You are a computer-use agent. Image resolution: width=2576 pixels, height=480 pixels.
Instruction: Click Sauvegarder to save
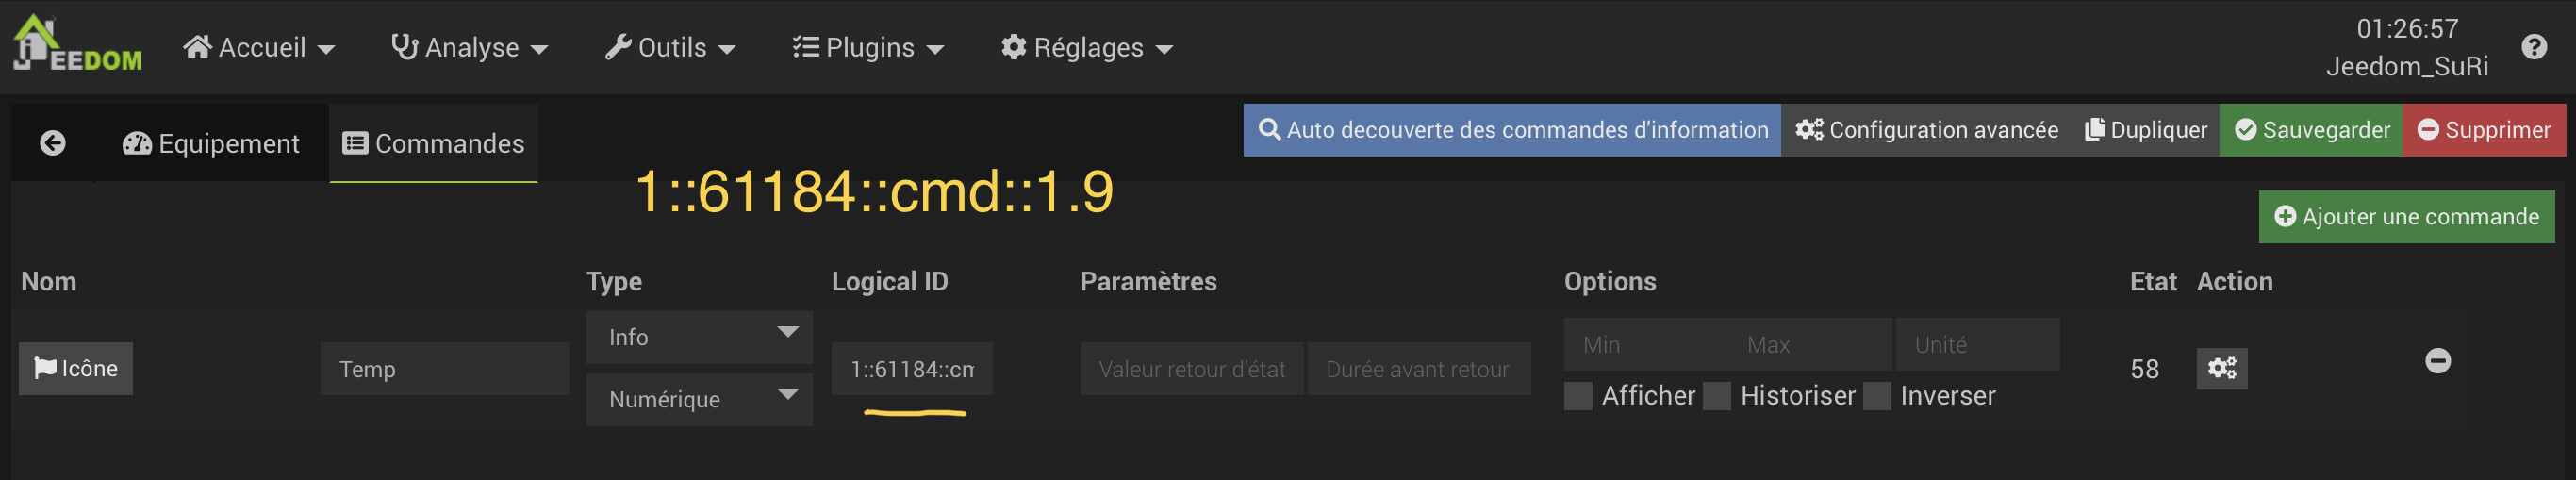pyautogui.click(x=2311, y=130)
